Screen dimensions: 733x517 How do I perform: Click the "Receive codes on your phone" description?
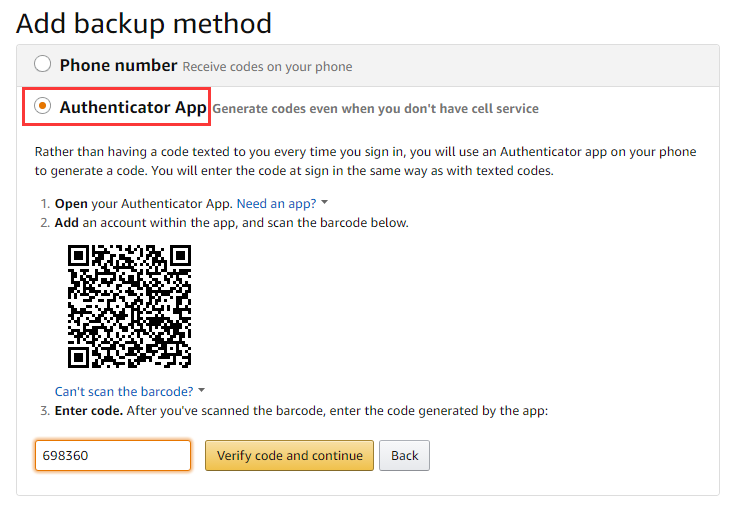267,67
